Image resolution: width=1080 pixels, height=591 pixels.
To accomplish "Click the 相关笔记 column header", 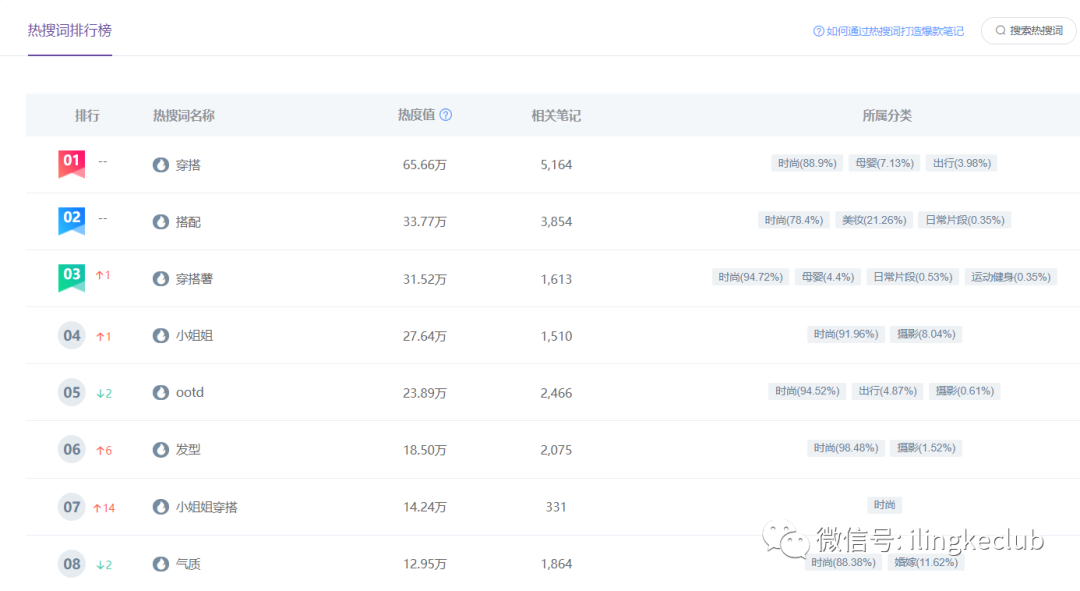I will point(556,115).
